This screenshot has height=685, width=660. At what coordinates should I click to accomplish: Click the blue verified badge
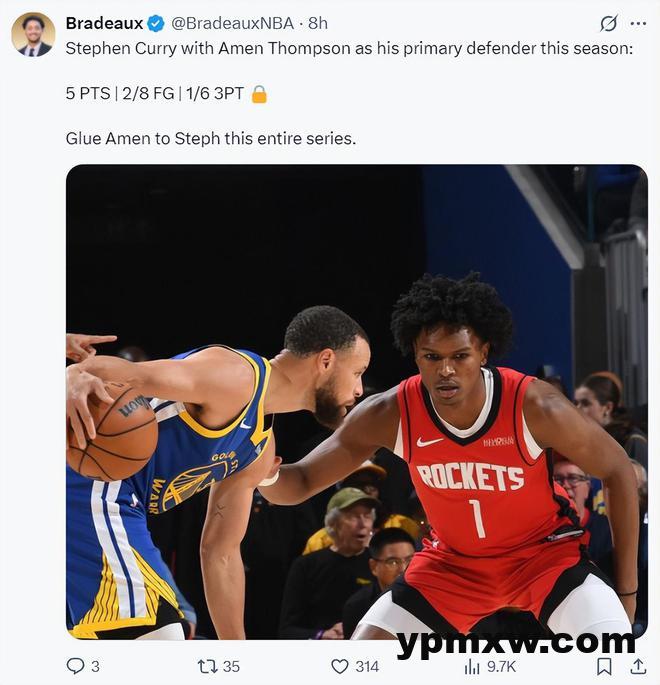[156, 23]
